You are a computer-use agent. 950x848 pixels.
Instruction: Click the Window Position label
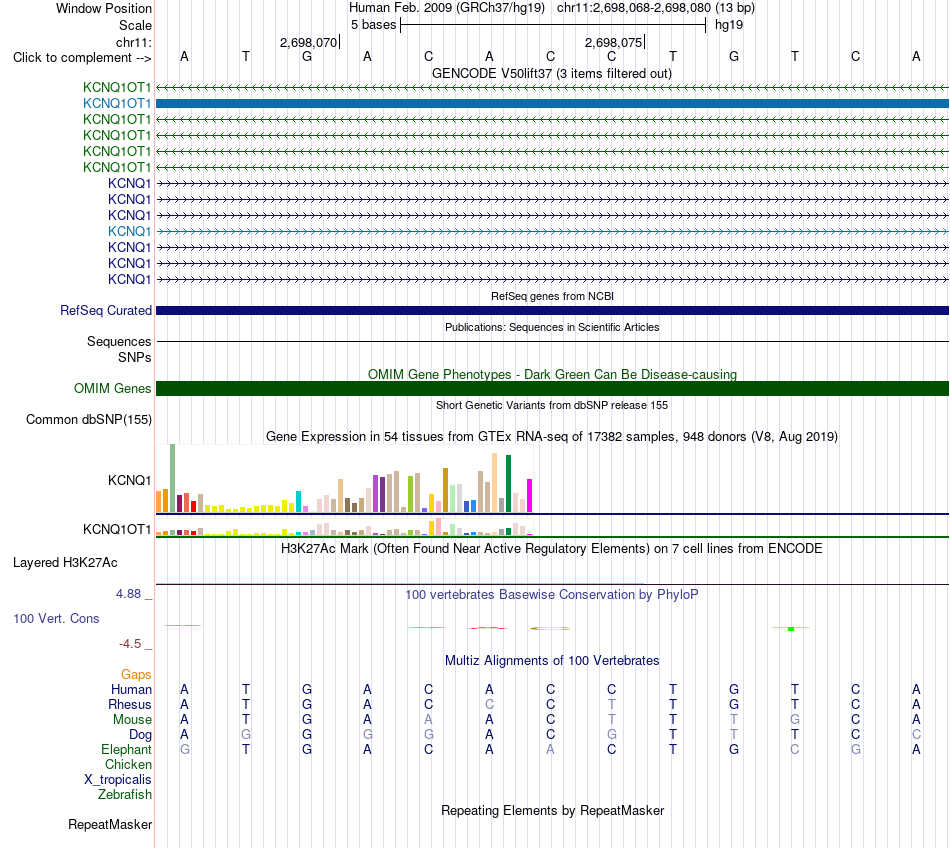click(104, 8)
